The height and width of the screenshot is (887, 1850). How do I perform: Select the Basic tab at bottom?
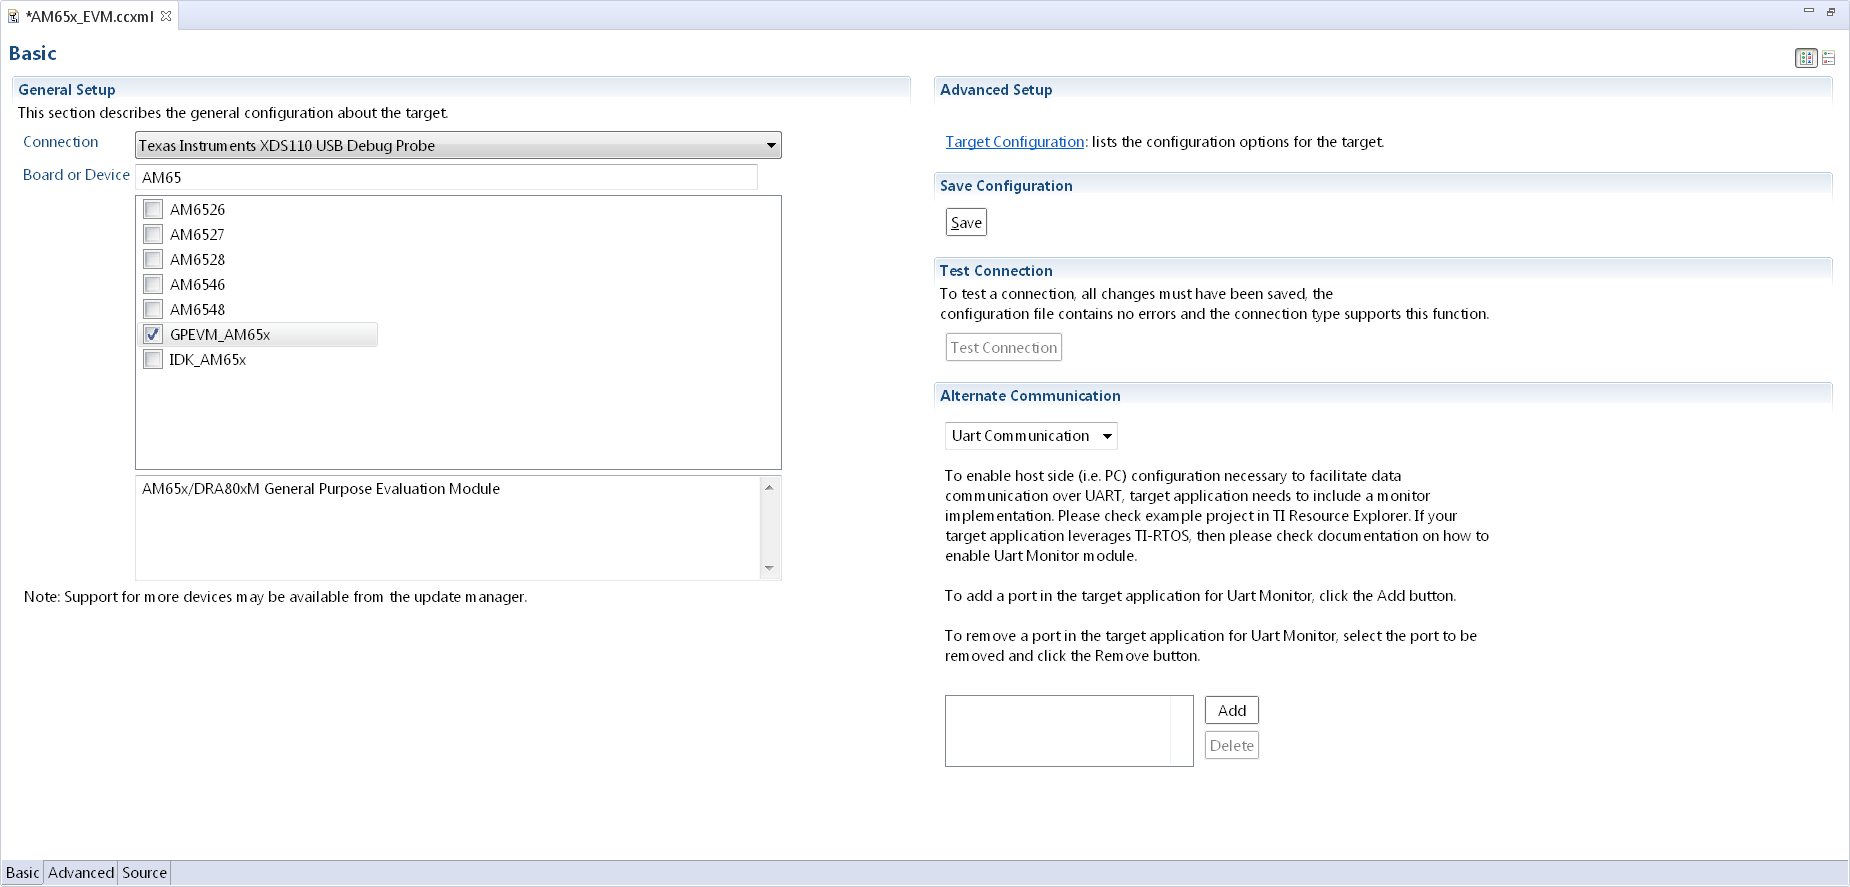click(23, 873)
